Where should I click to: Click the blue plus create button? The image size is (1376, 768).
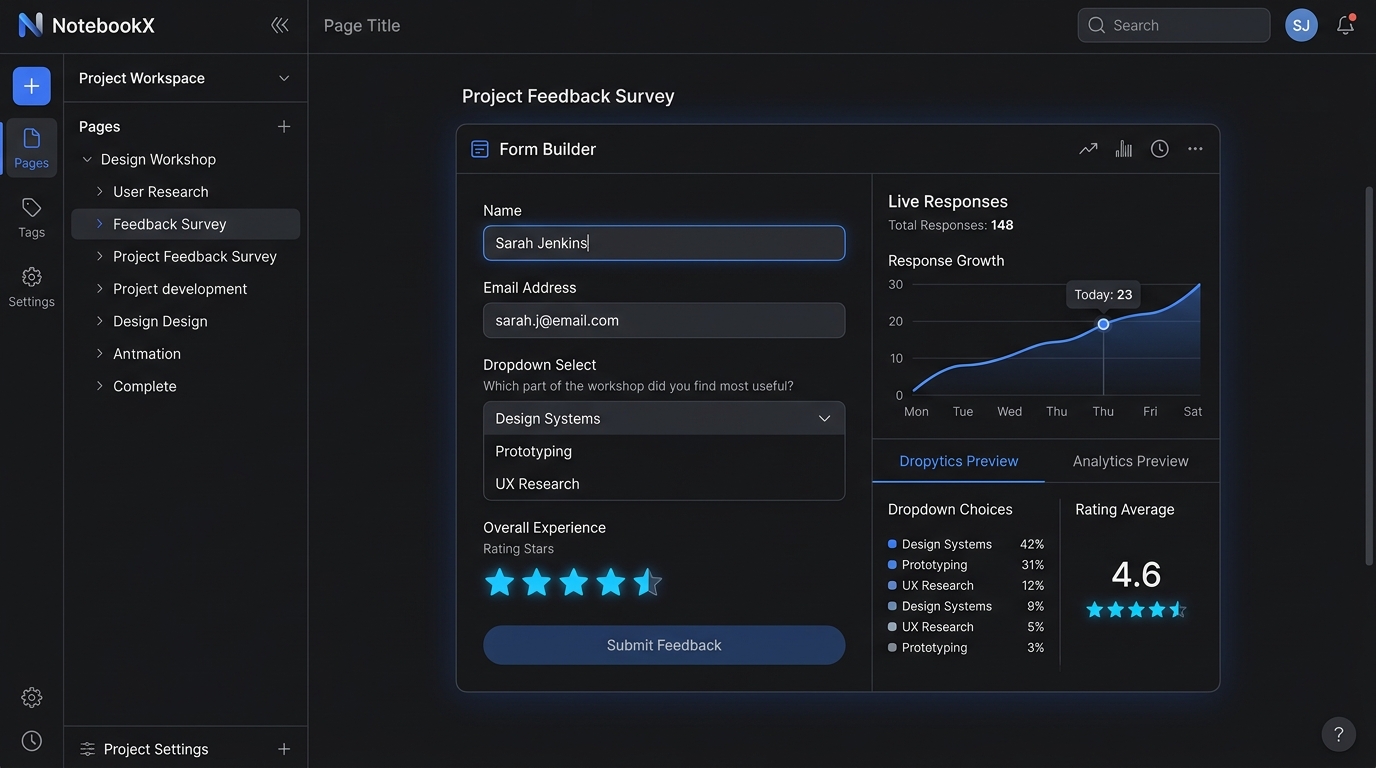pos(32,86)
